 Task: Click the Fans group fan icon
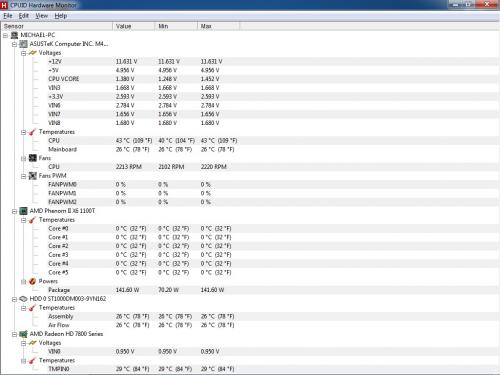[32, 158]
